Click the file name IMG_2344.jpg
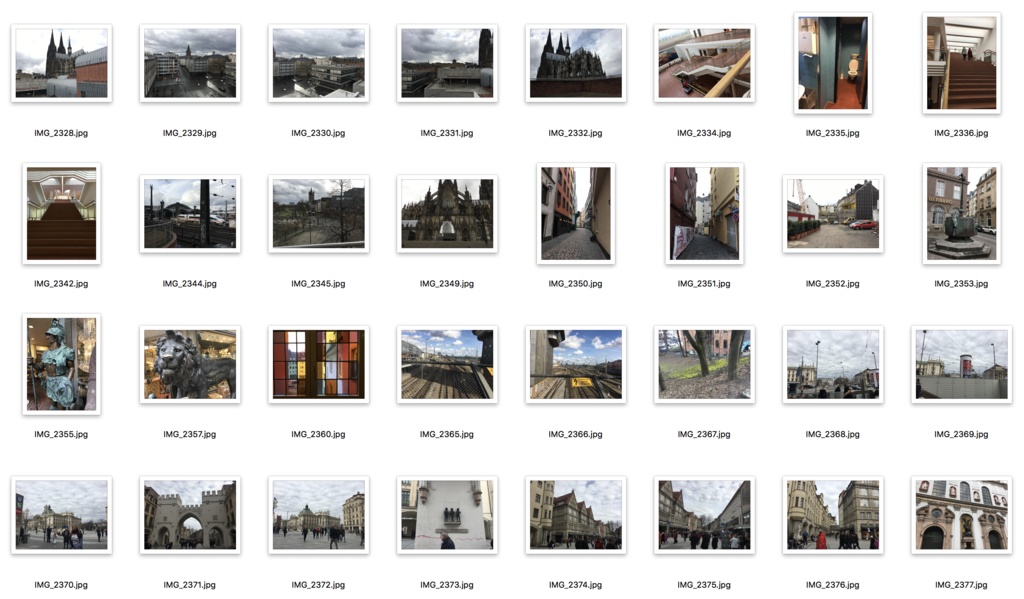The height and width of the screenshot is (599, 1024). coord(190,284)
